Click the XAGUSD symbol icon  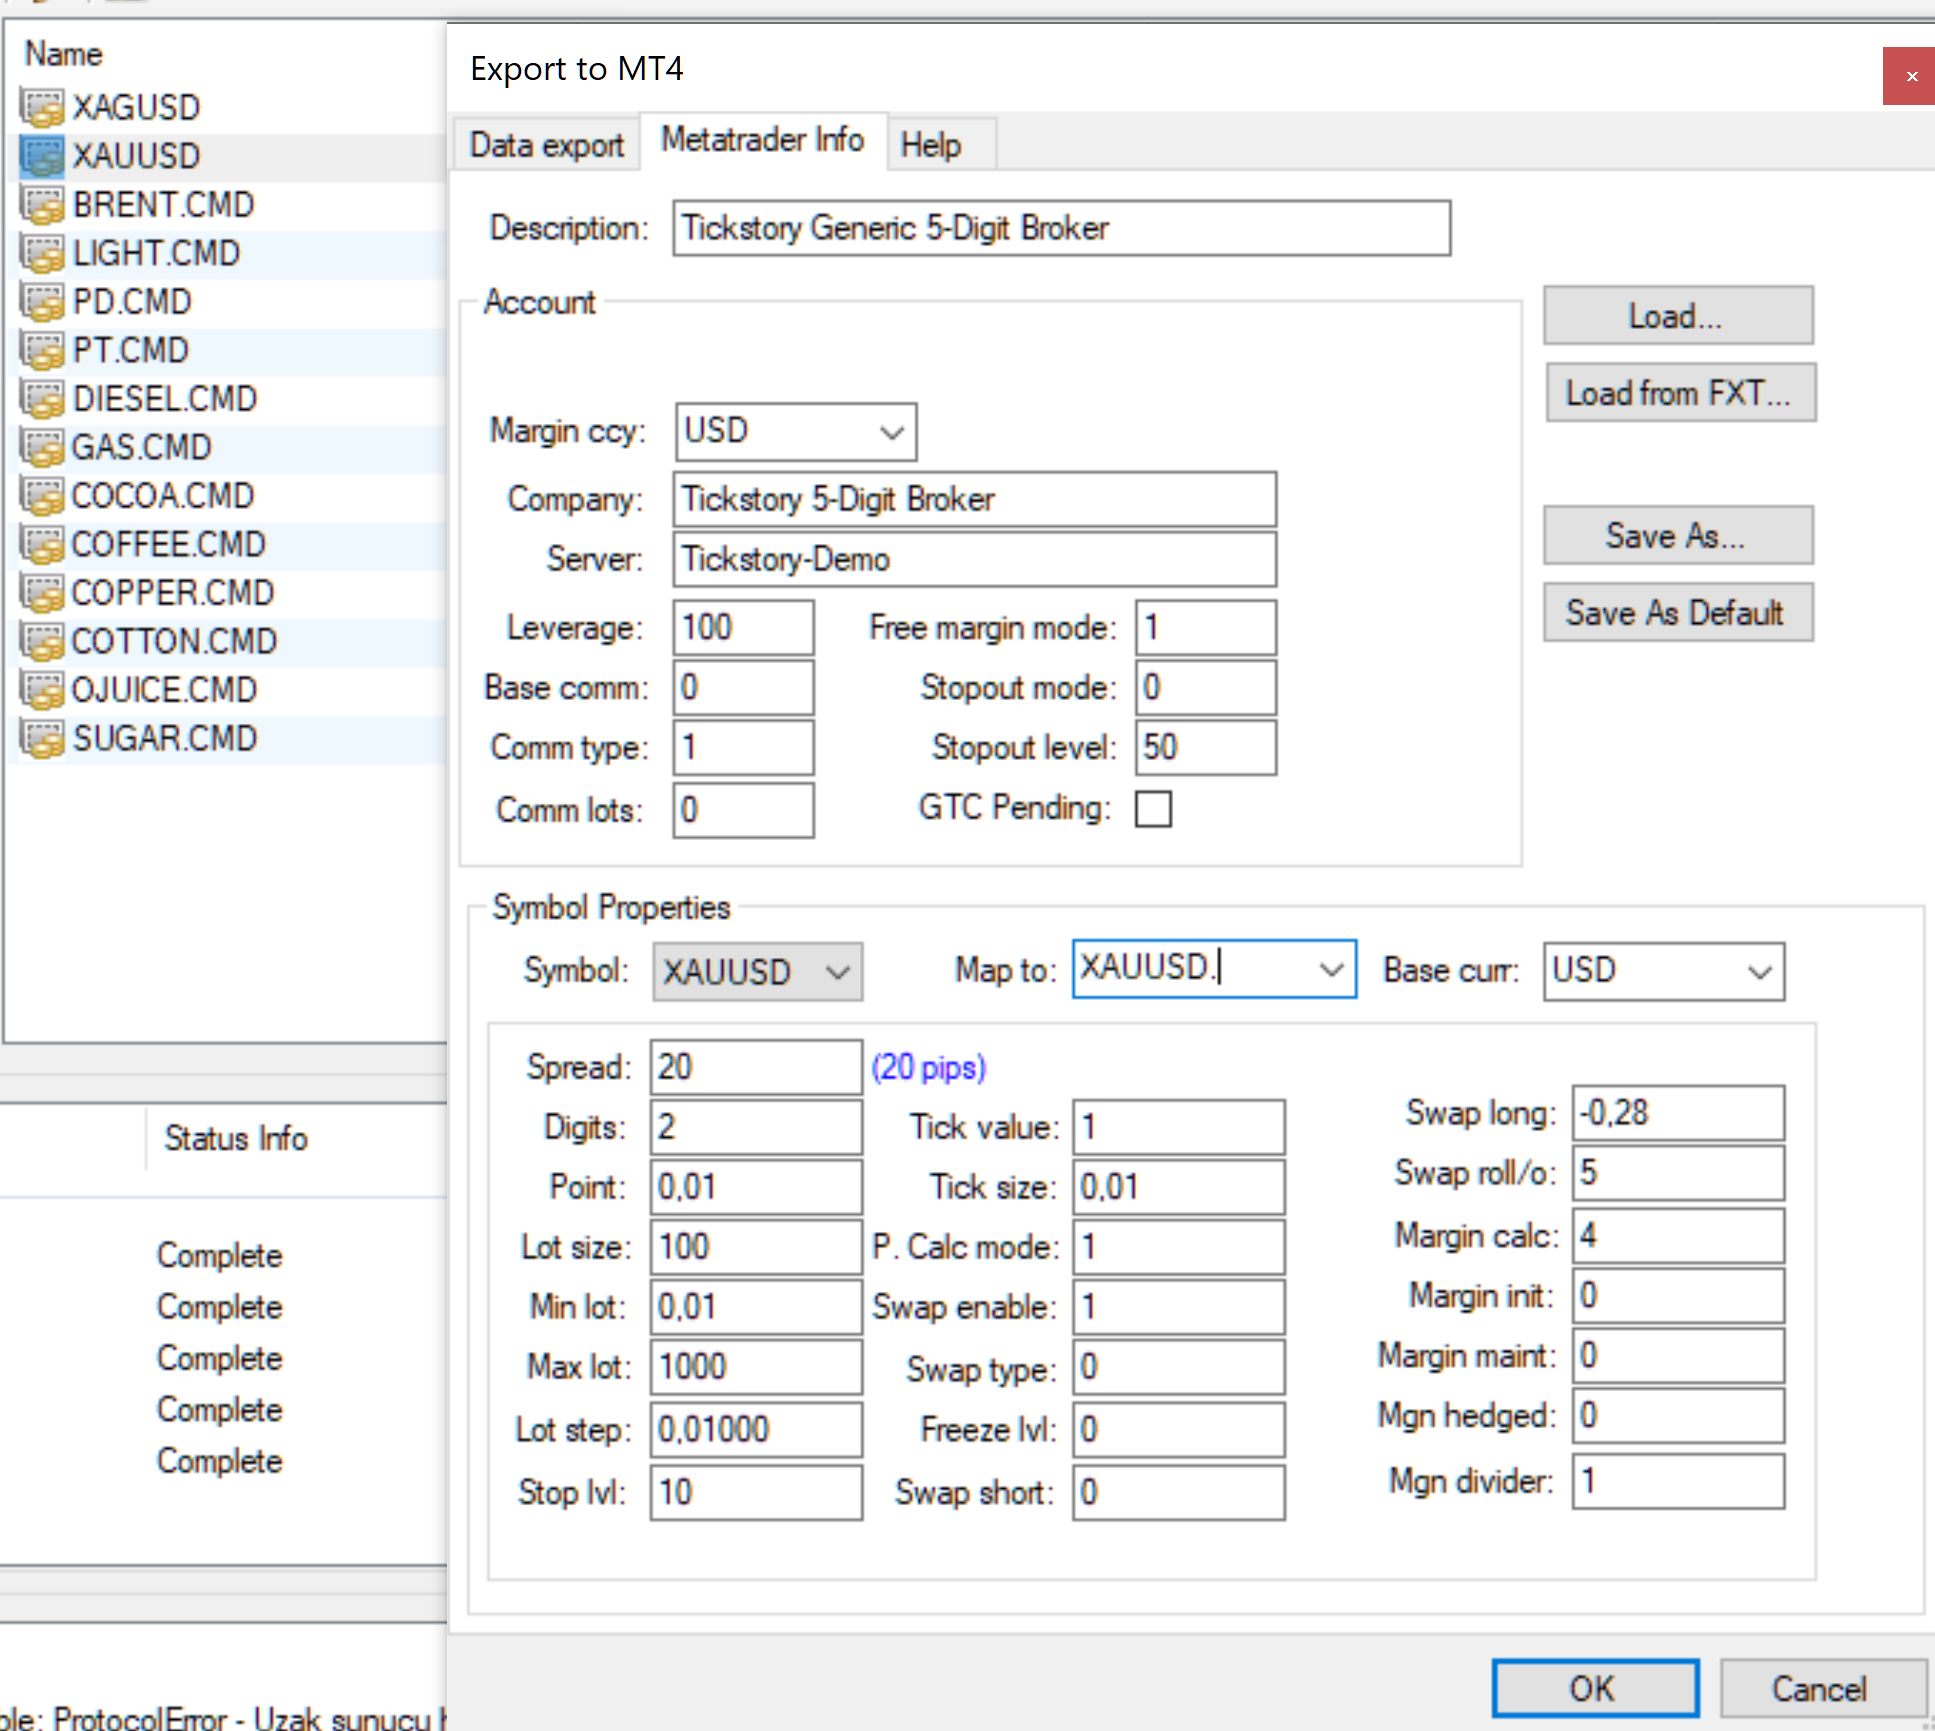(43, 108)
